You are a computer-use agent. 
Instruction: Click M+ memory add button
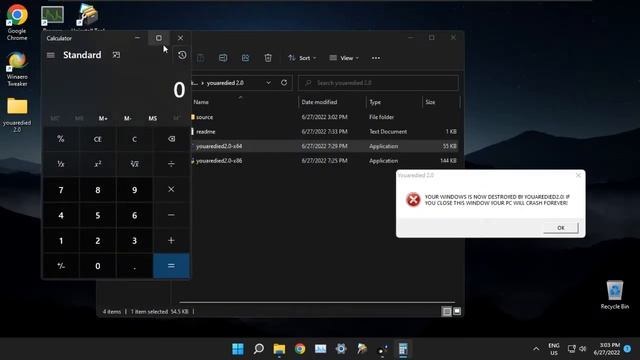103,118
